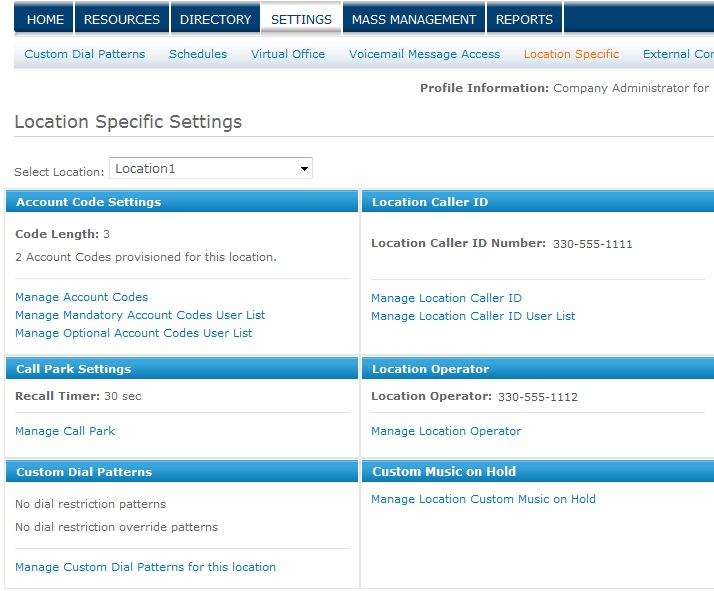The height and width of the screenshot is (591, 714).
Task: Click the Select Location: label
Action: click(59, 172)
